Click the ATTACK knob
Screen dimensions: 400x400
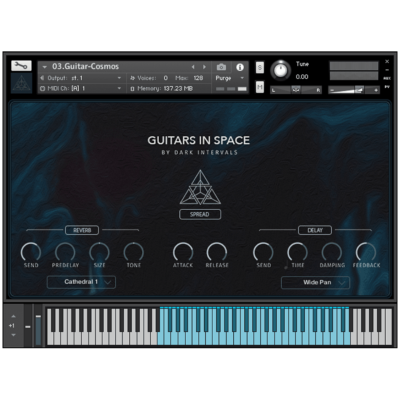[x=183, y=252]
